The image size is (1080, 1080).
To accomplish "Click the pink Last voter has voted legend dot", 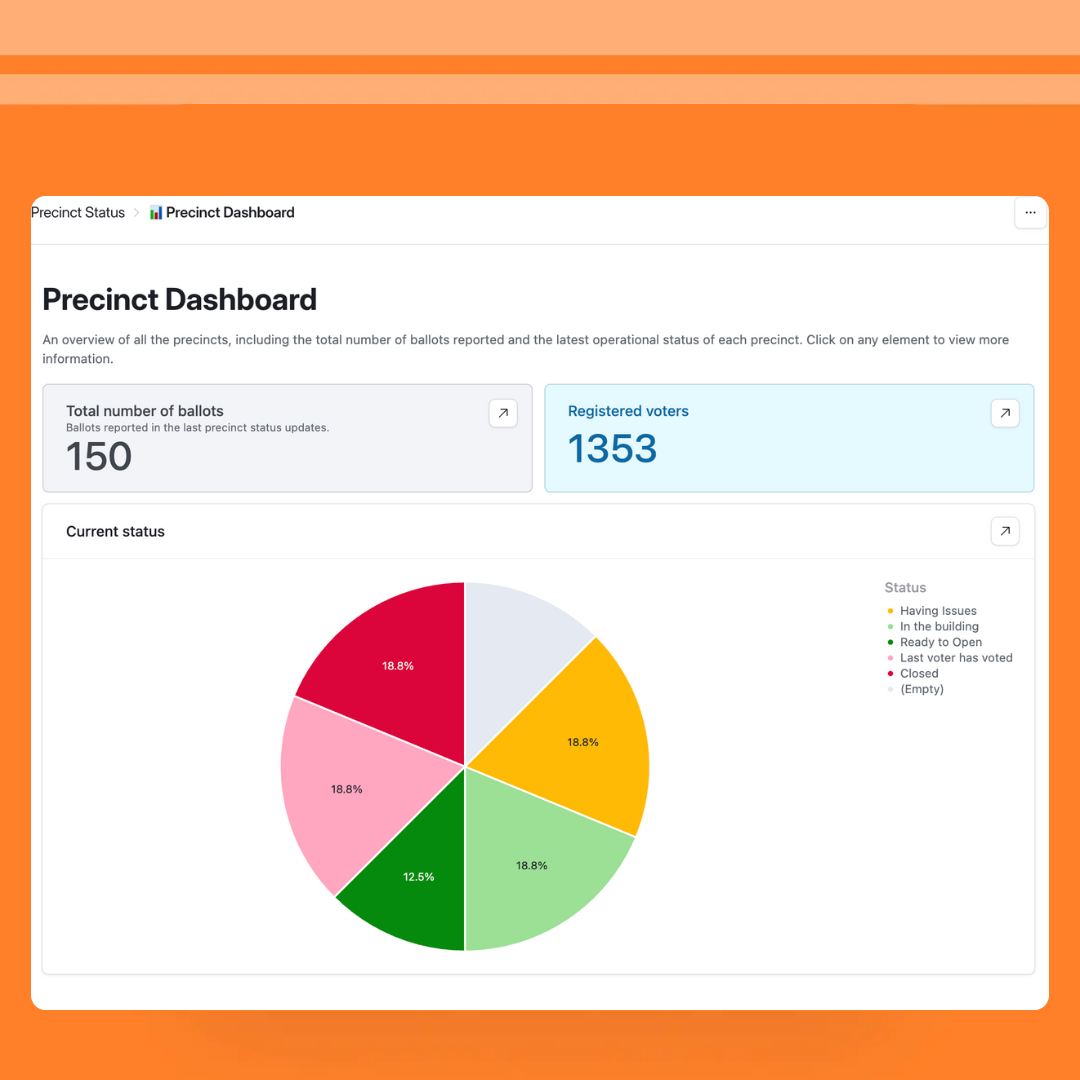I will point(890,657).
